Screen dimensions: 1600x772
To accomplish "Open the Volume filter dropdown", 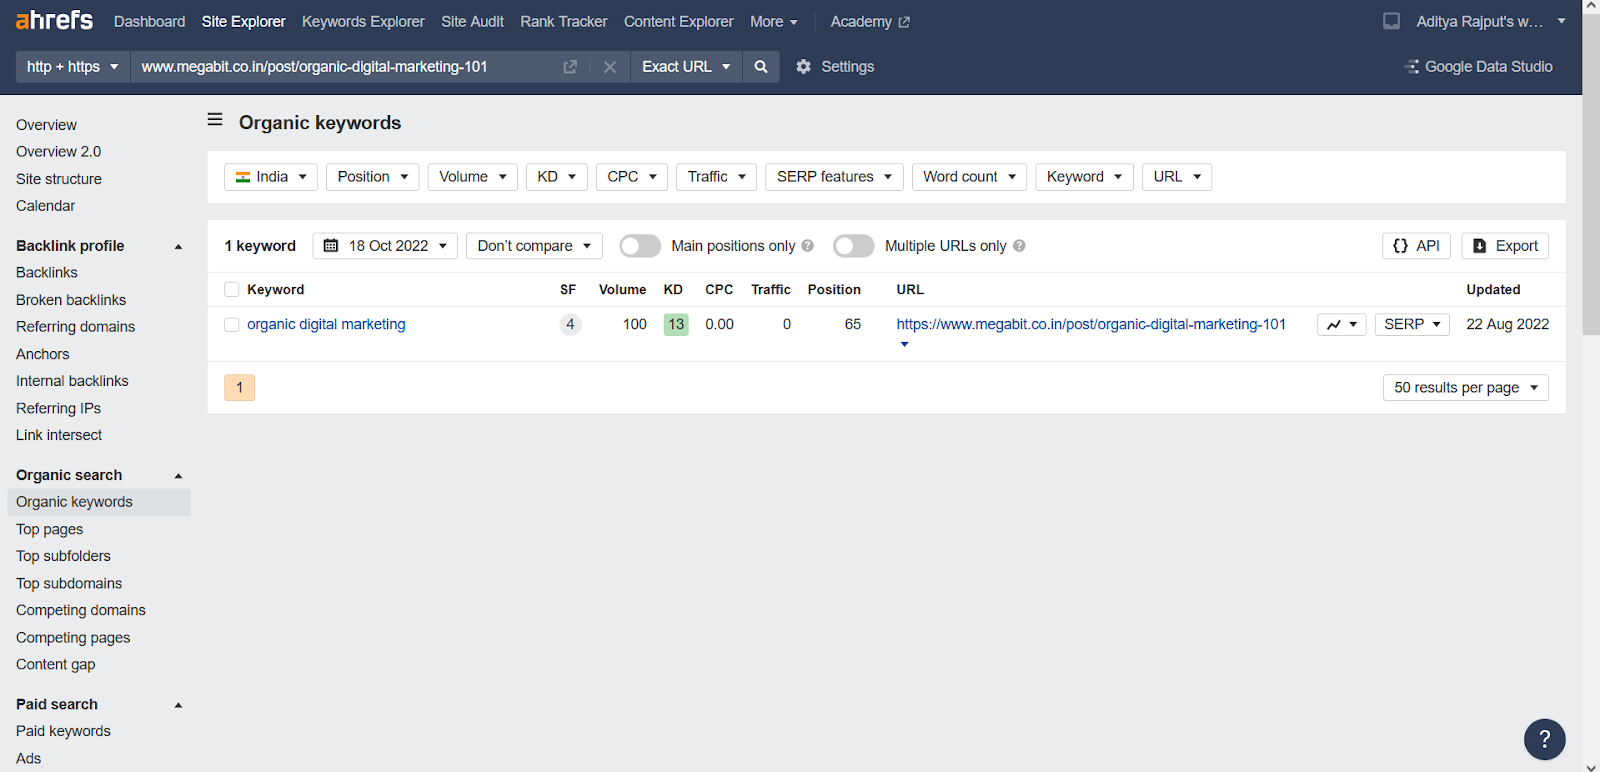I will point(473,177).
